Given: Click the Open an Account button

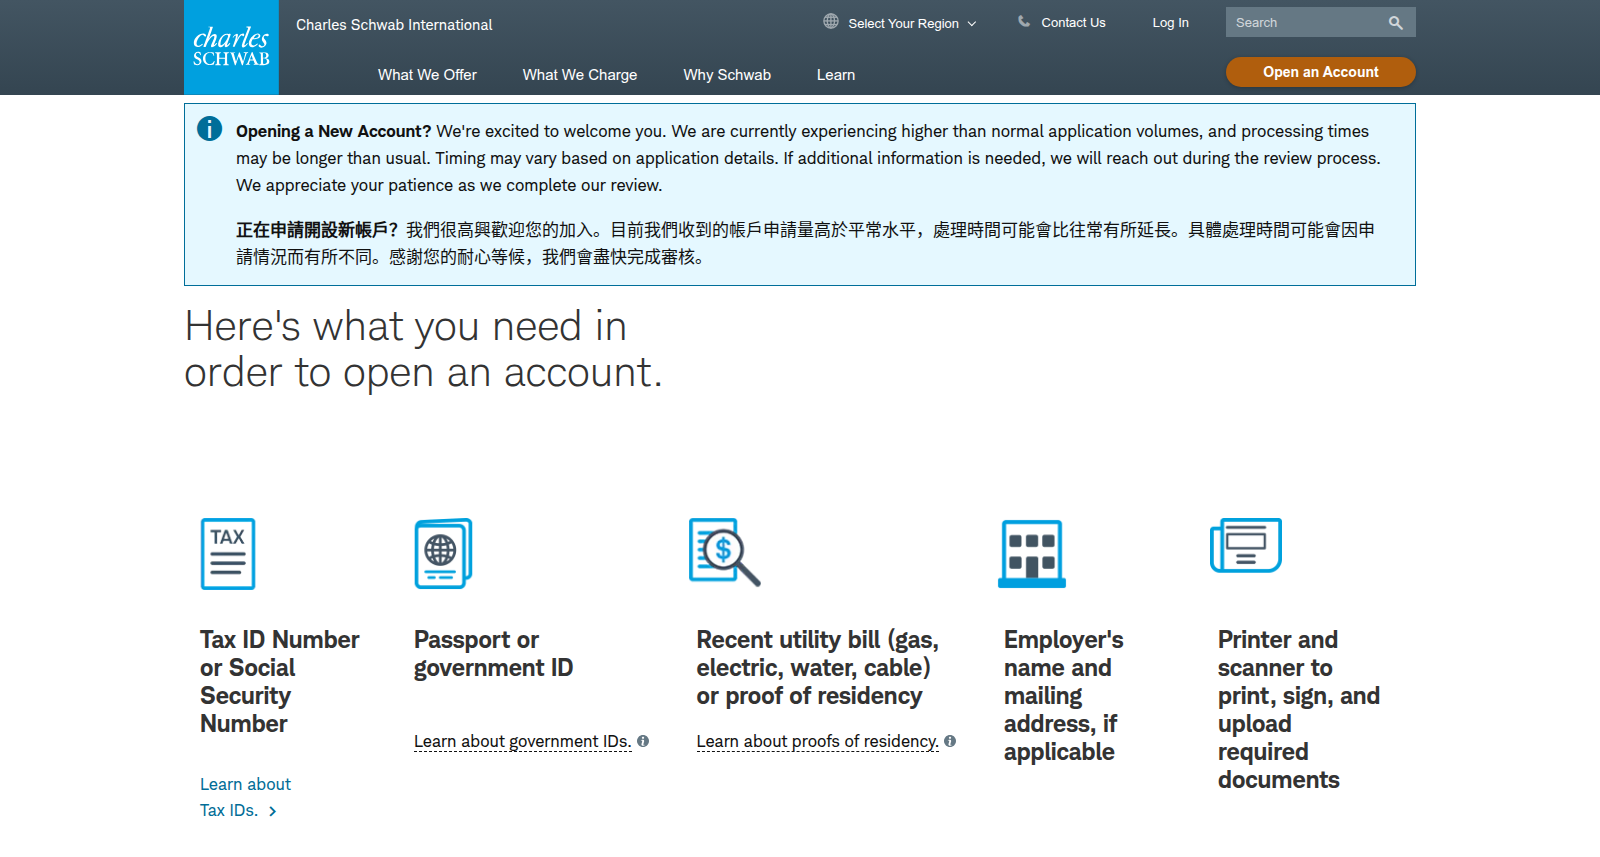Looking at the screenshot, I should point(1321,72).
